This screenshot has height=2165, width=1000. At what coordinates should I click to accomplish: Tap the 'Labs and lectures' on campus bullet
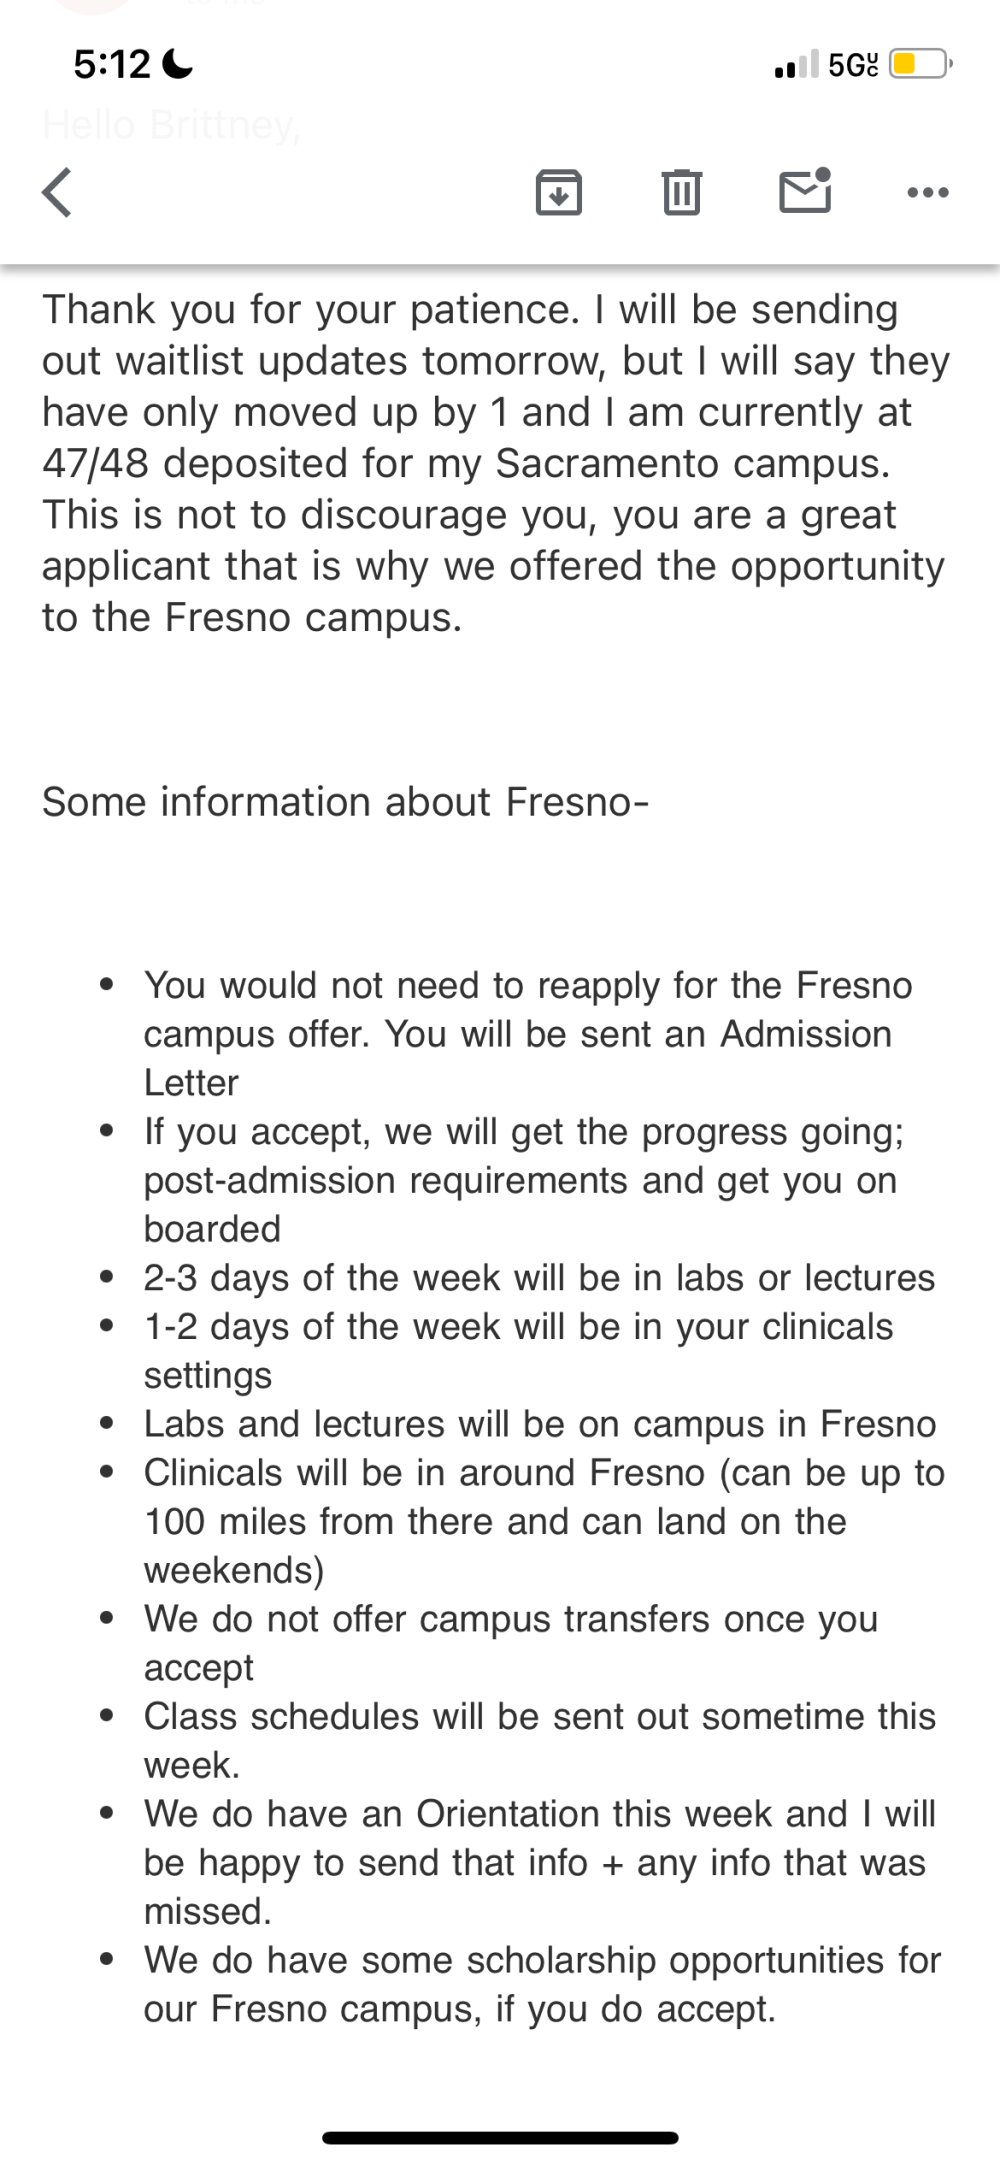click(x=540, y=1424)
